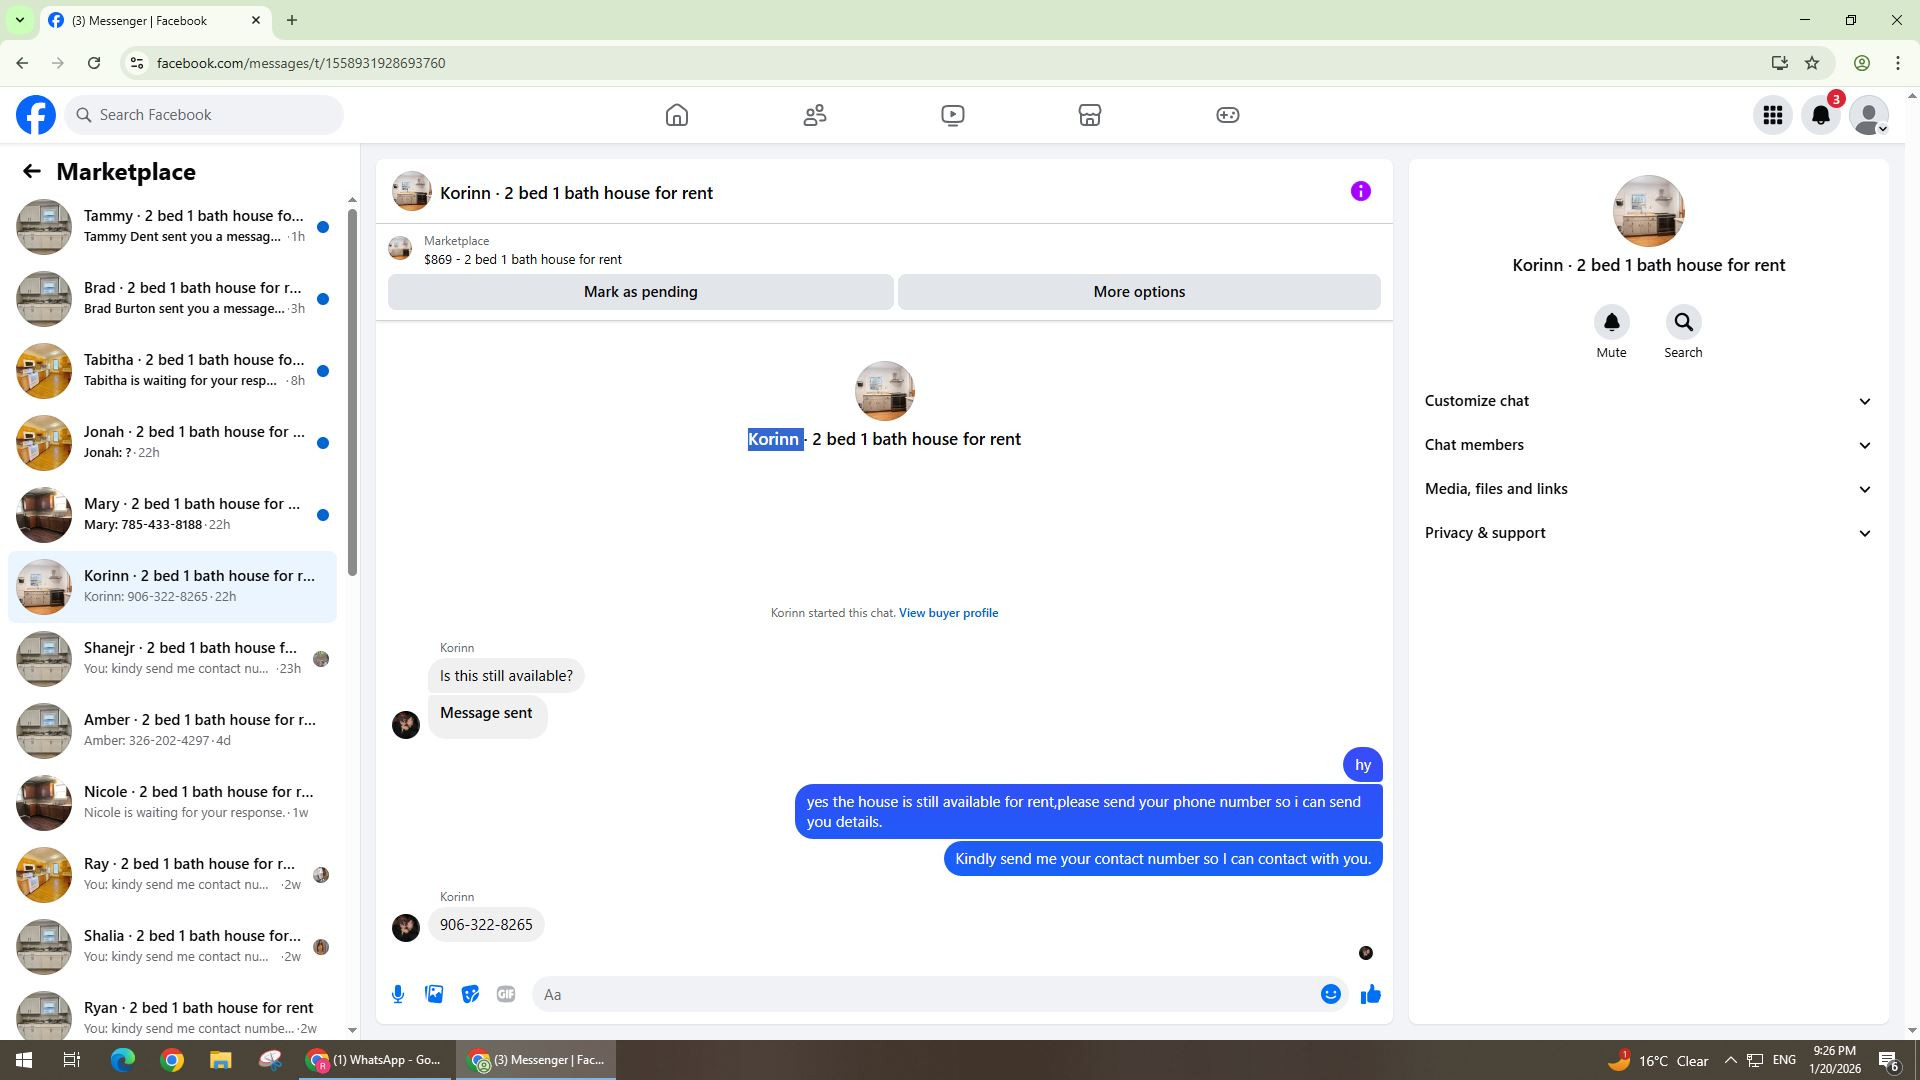Open Task View on the taskbar
This screenshot has width=1920, height=1080.
(72, 1060)
